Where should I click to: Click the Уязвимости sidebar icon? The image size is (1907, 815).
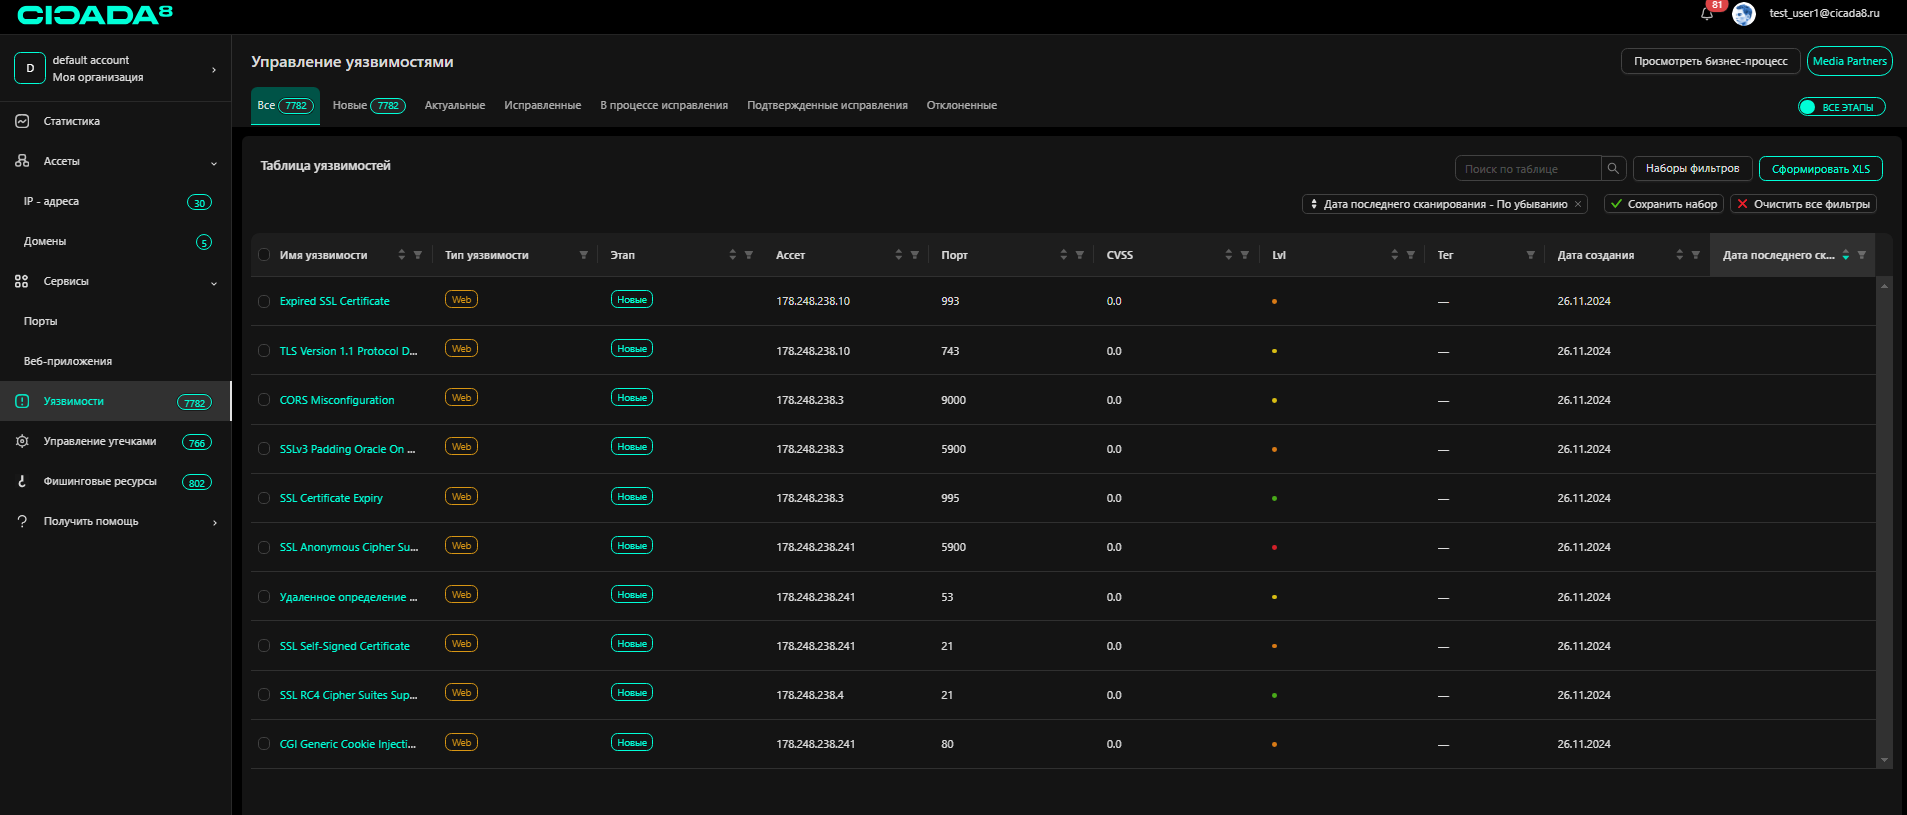pos(22,401)
